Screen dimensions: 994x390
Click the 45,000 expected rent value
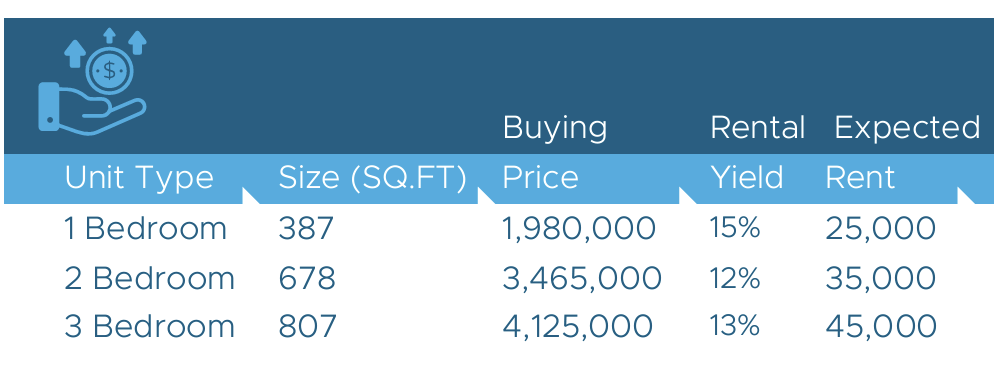[881, 327]
